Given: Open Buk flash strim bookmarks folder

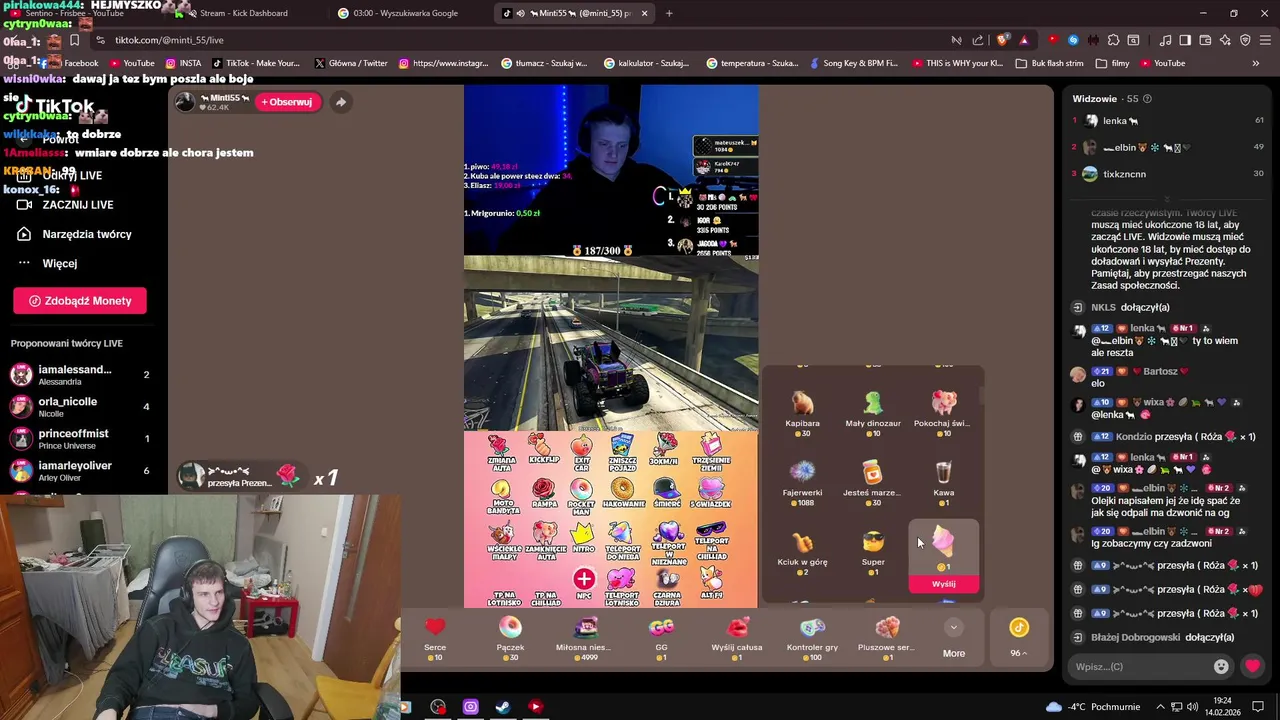Looking at the screenshot, I should (1049, 63).
